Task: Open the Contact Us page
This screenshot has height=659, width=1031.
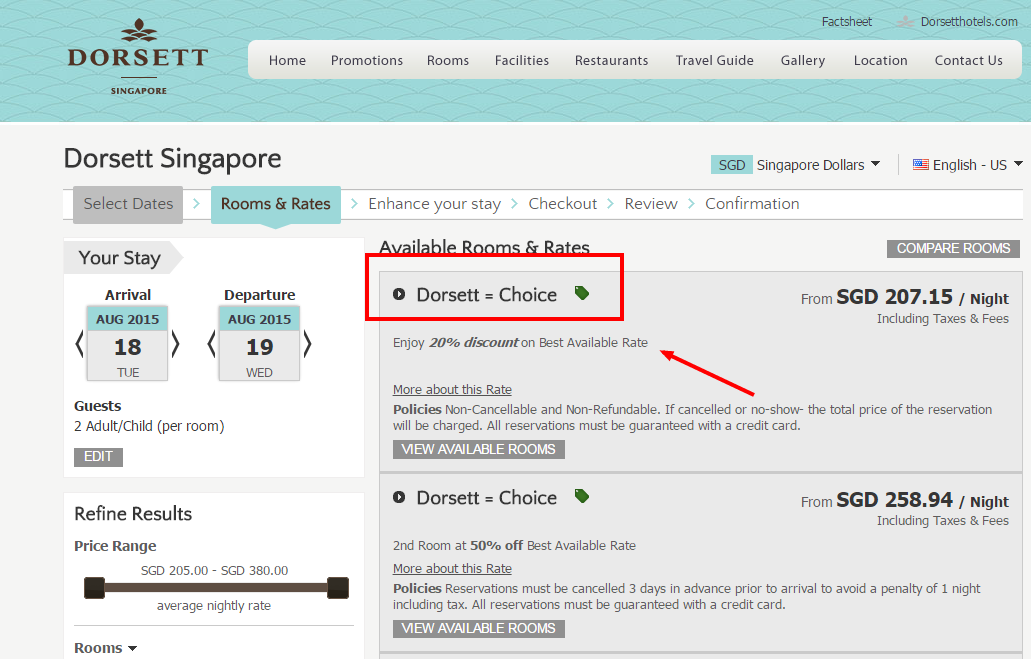Action: click(969, 61)
